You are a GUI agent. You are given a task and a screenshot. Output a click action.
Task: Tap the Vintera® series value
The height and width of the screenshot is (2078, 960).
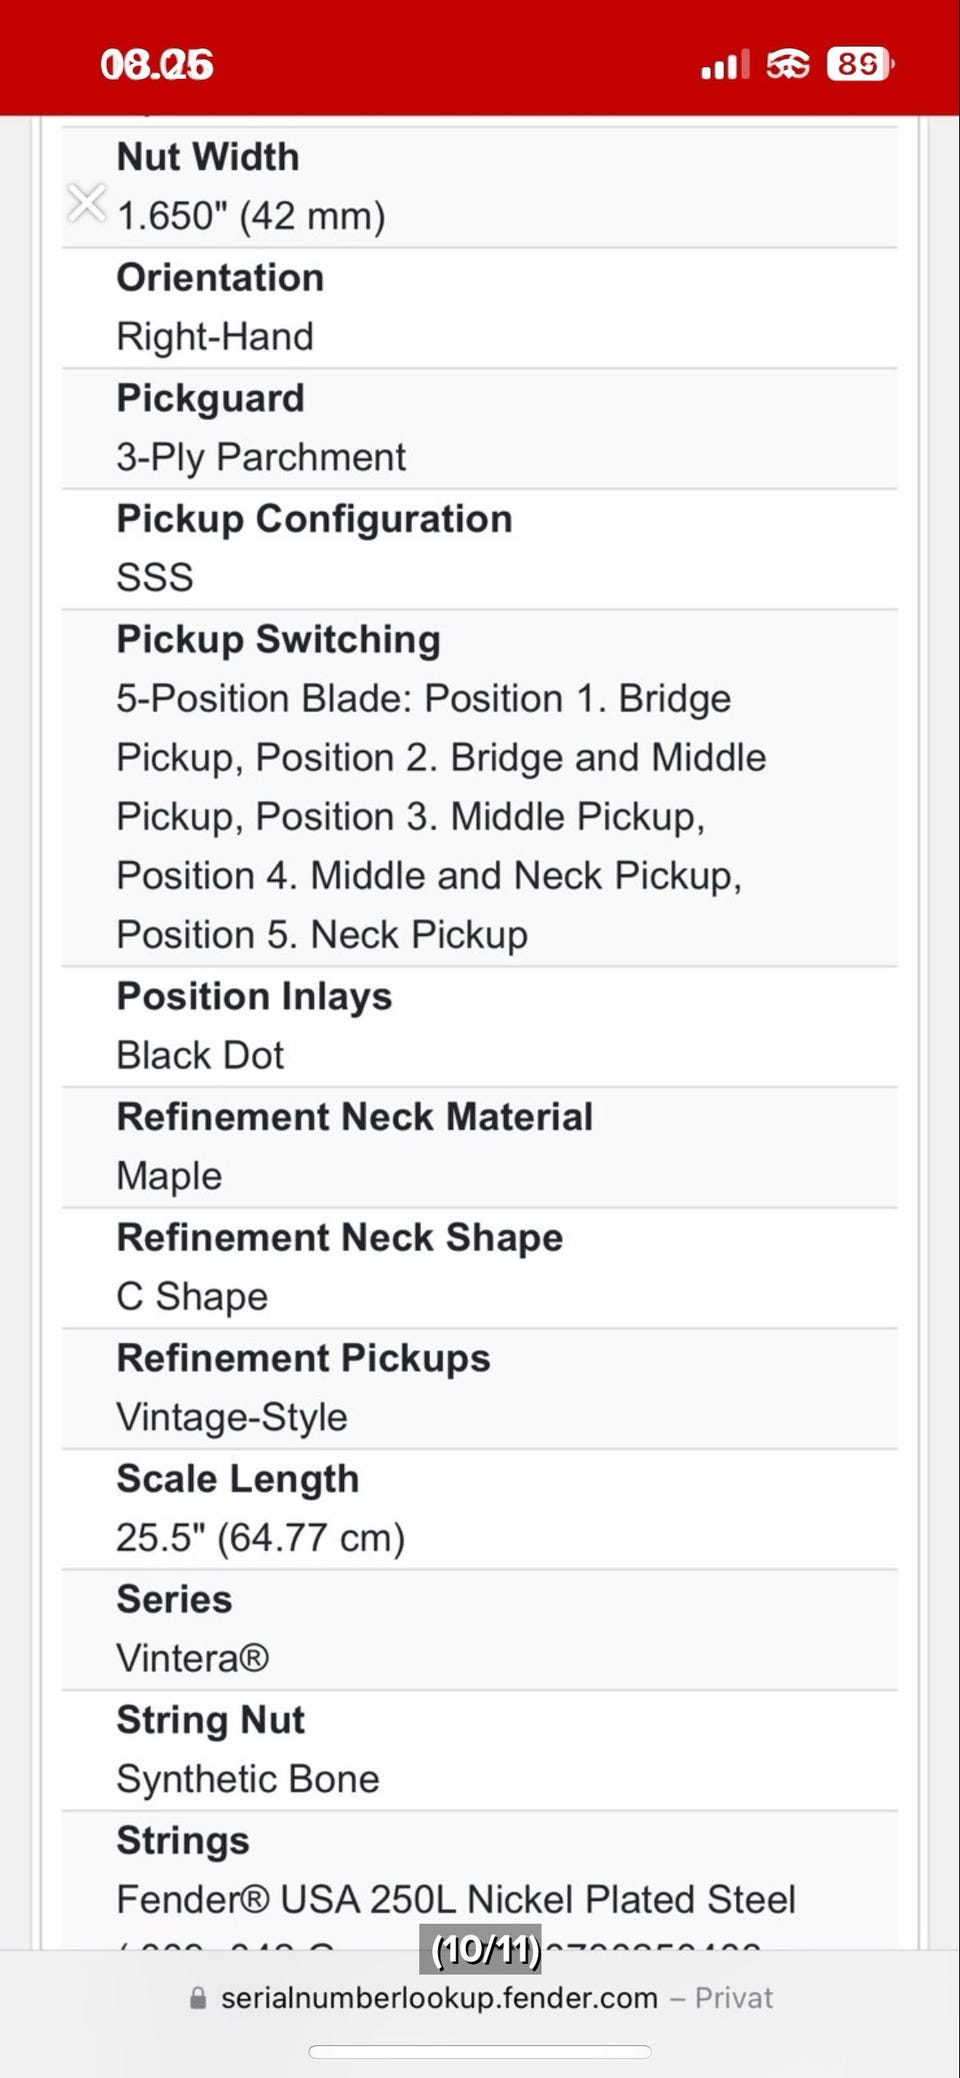tap(193, 1658)
